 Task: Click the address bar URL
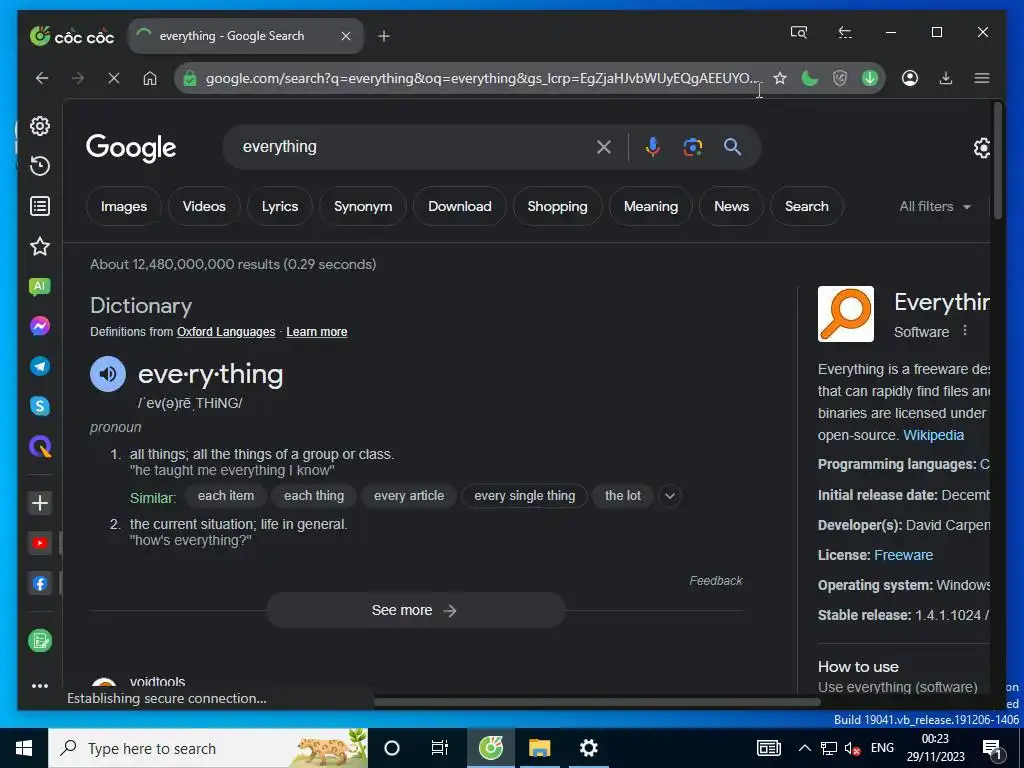click(483, 78)
